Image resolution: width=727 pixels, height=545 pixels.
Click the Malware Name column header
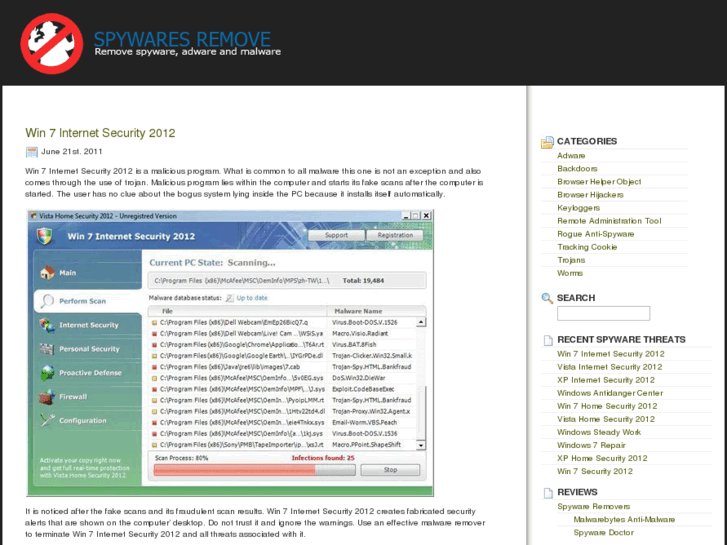[x=358, y=311]
